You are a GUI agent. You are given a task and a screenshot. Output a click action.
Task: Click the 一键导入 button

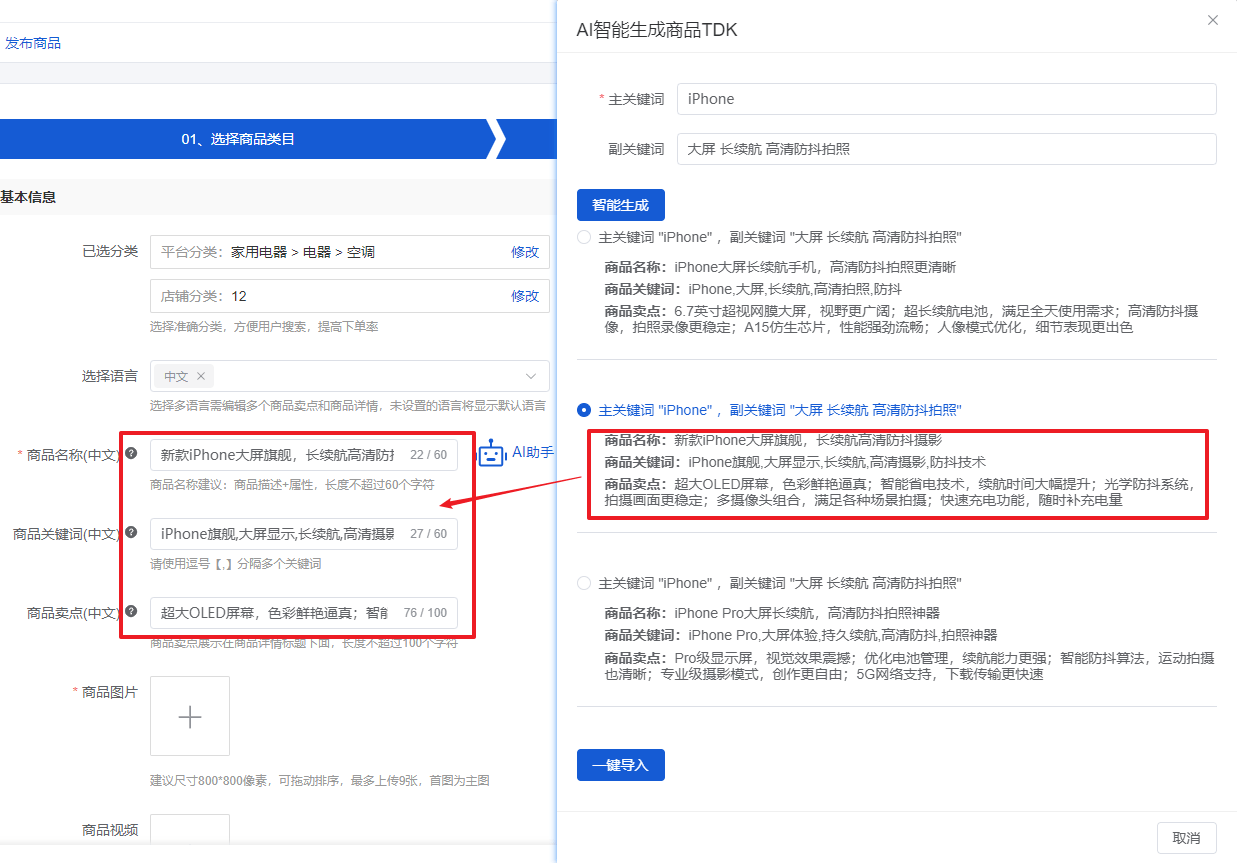tap(621, 765)
